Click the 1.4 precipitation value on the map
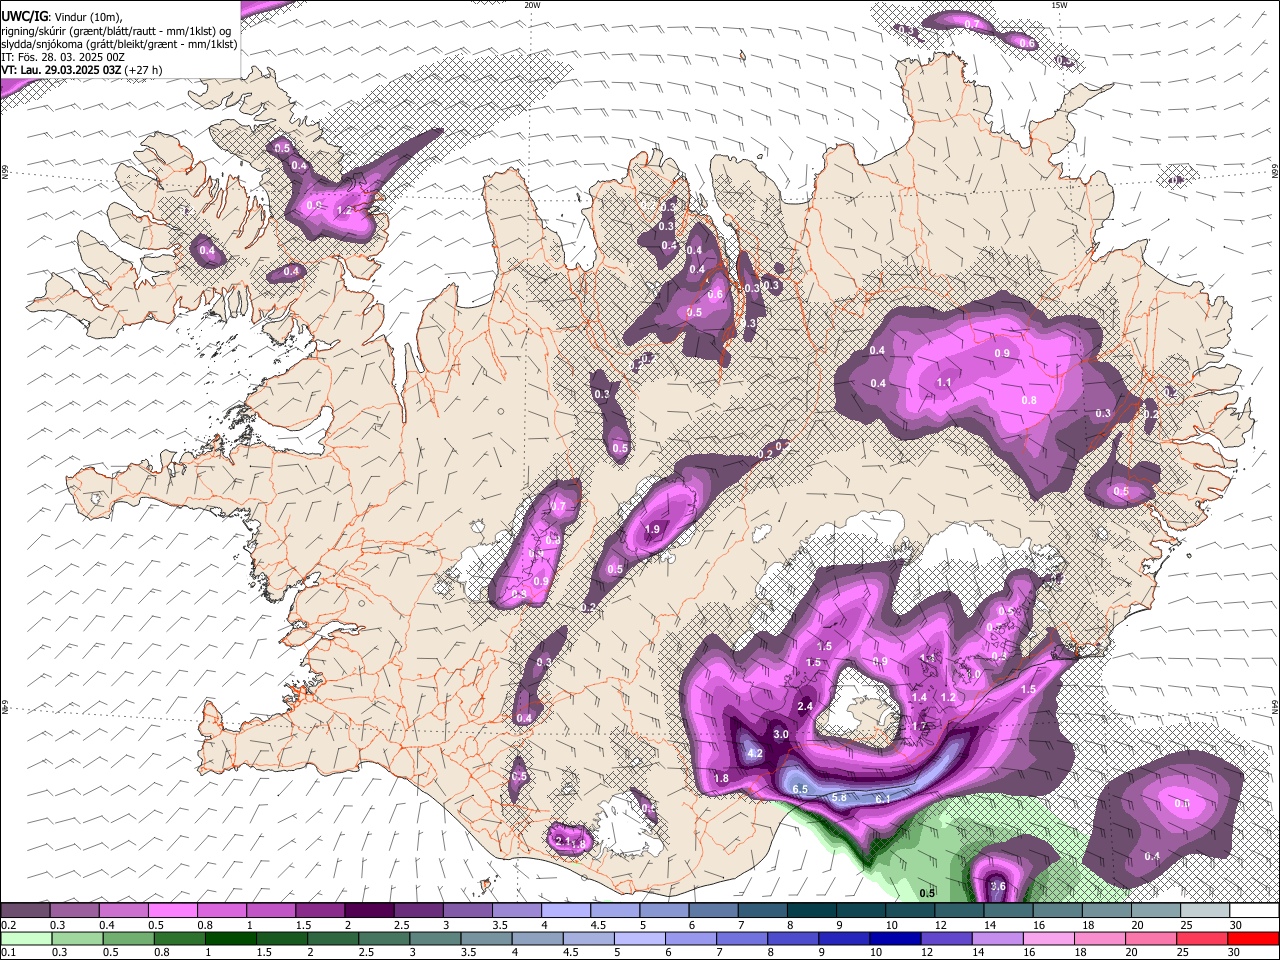This screenshot has width=1280, height=960. [920, 697]
